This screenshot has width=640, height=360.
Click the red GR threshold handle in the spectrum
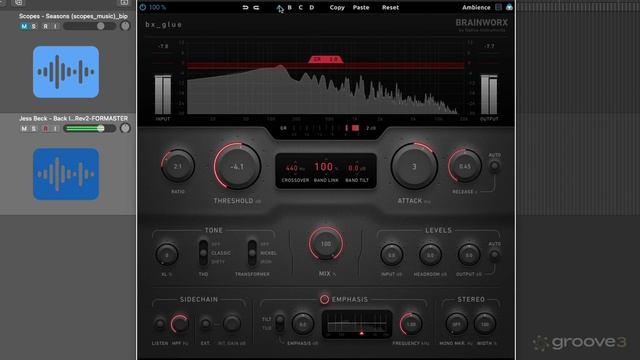[x=326, y=60]
